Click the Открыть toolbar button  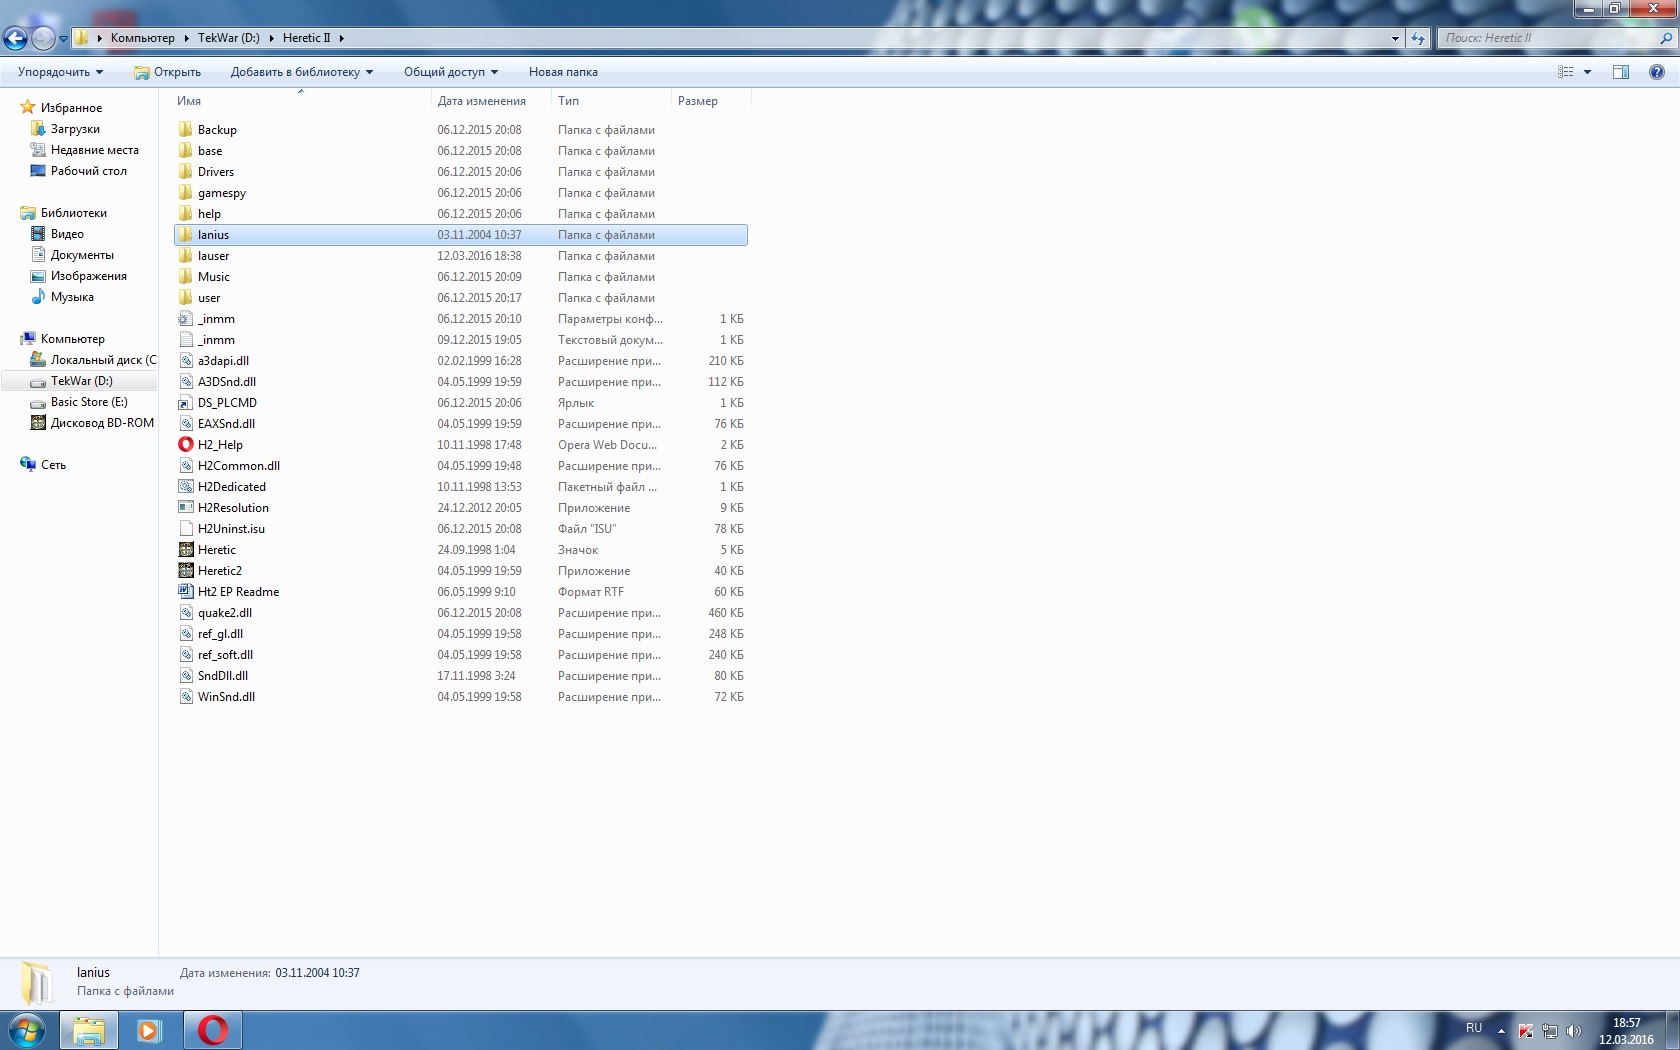coord(168,72)
